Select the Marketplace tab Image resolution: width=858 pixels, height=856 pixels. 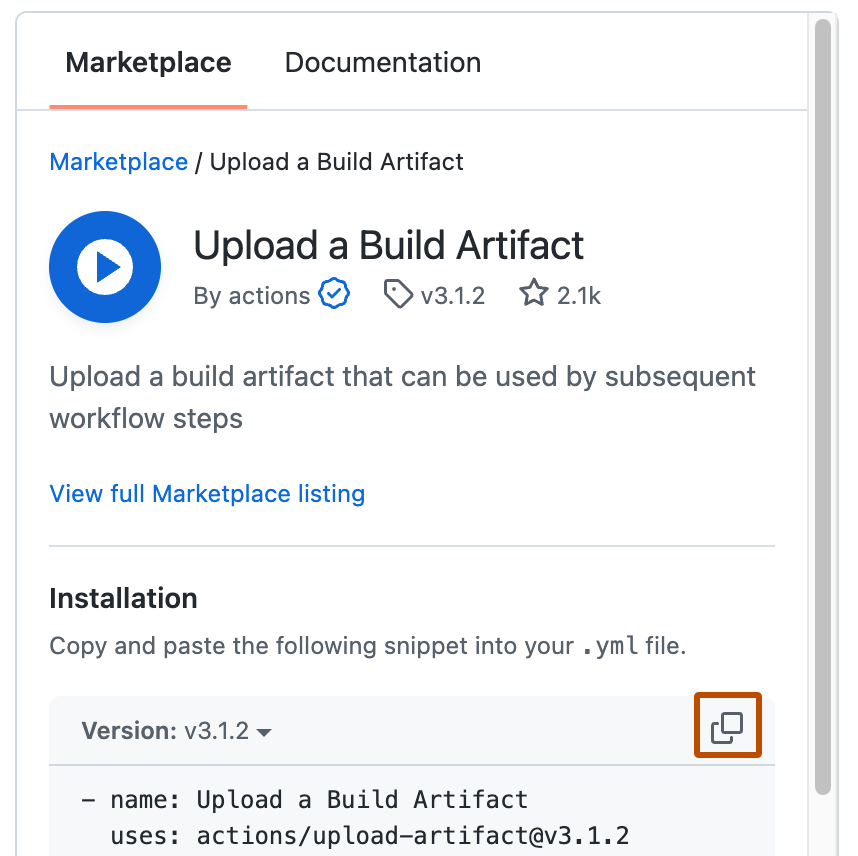tap(147, 62)
